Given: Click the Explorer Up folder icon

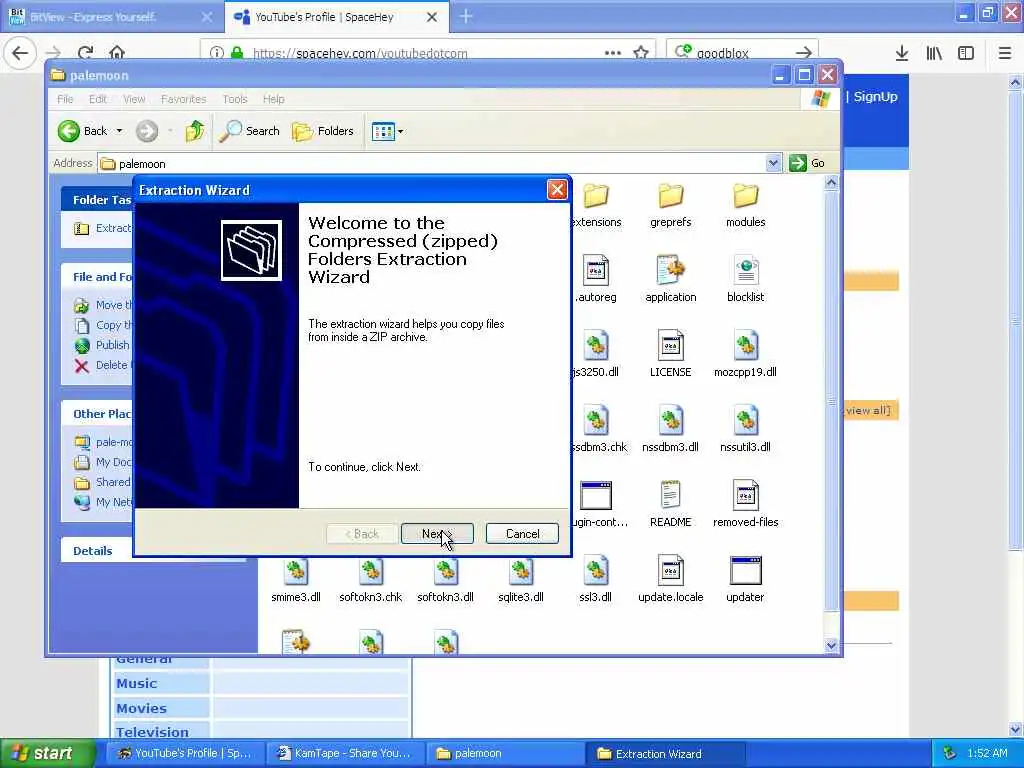Looking at the screenshot, I should point(194,131).
